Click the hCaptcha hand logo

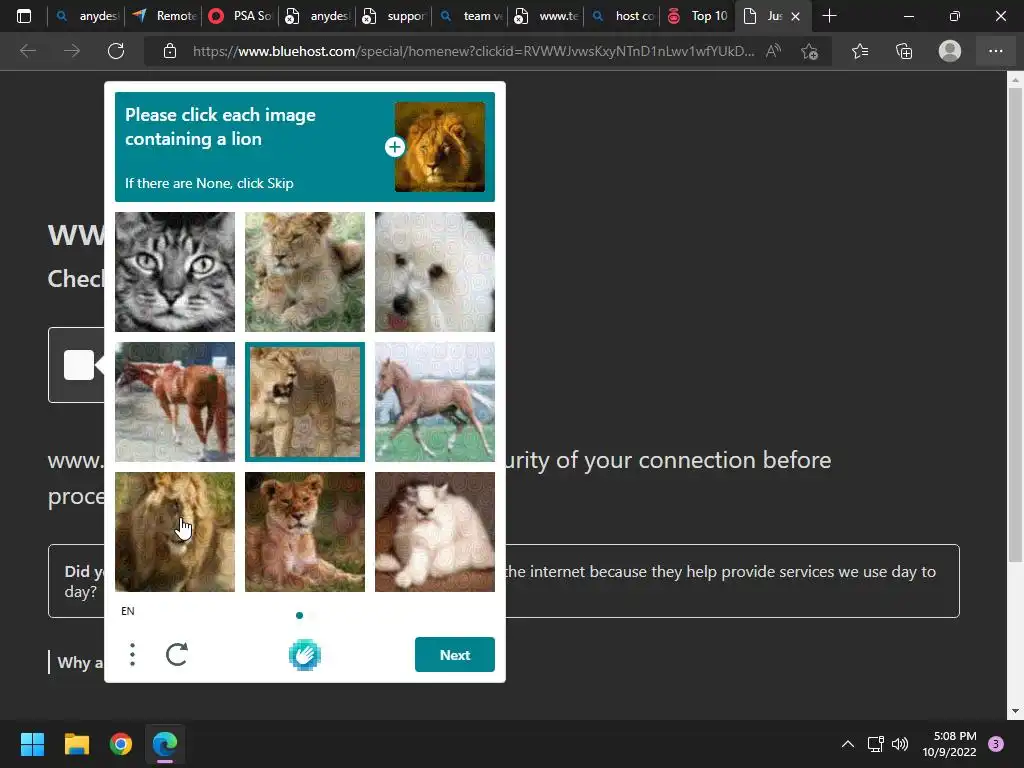(x=305, y=654)
